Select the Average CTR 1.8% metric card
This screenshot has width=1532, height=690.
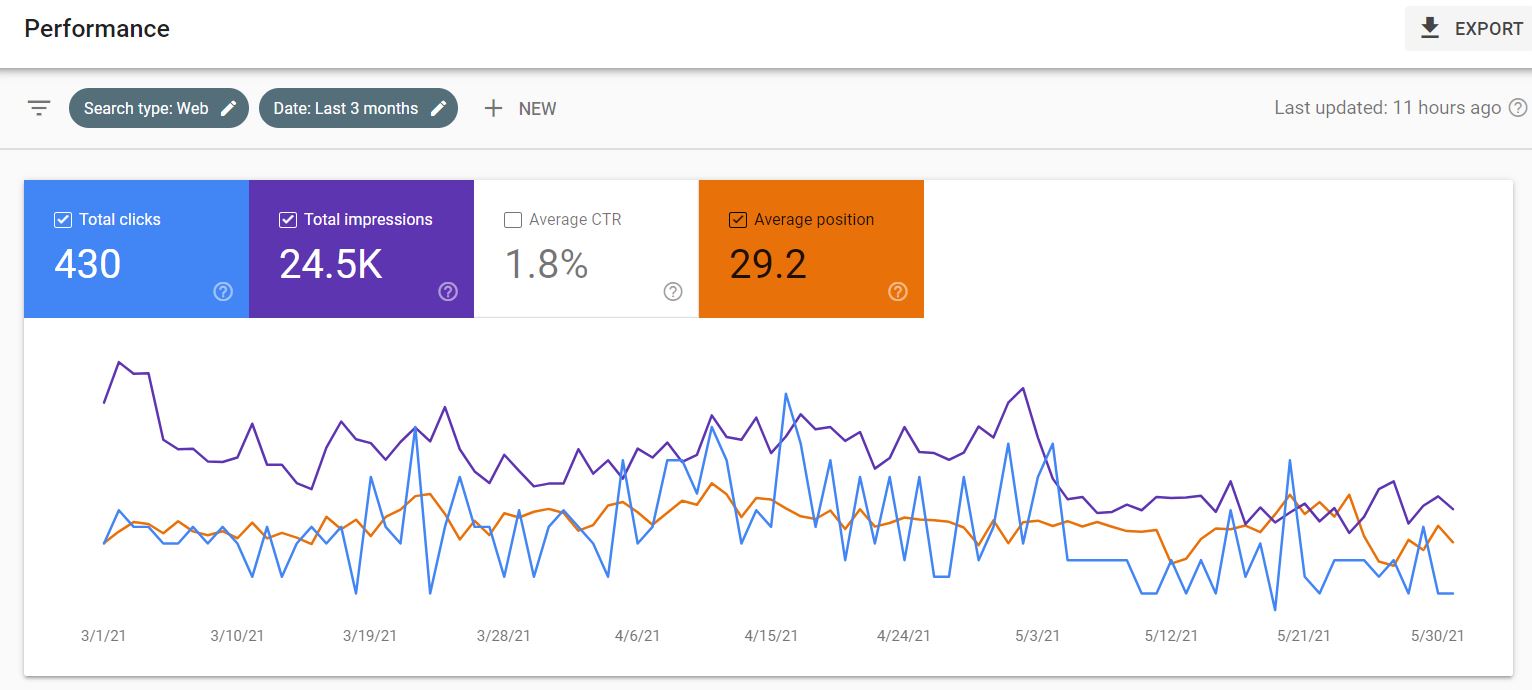[586, 249]
